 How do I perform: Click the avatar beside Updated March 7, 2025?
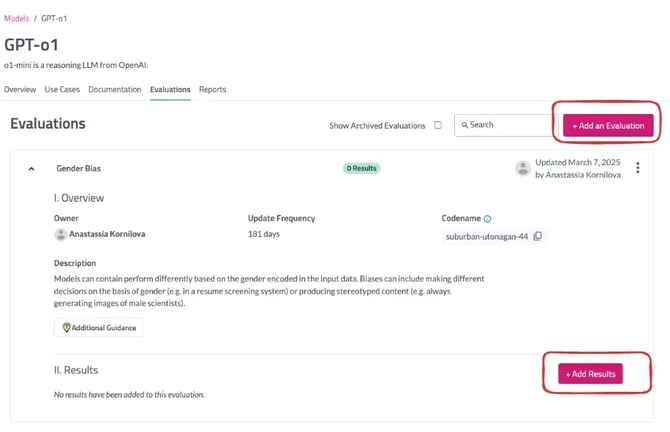[523, 168]
